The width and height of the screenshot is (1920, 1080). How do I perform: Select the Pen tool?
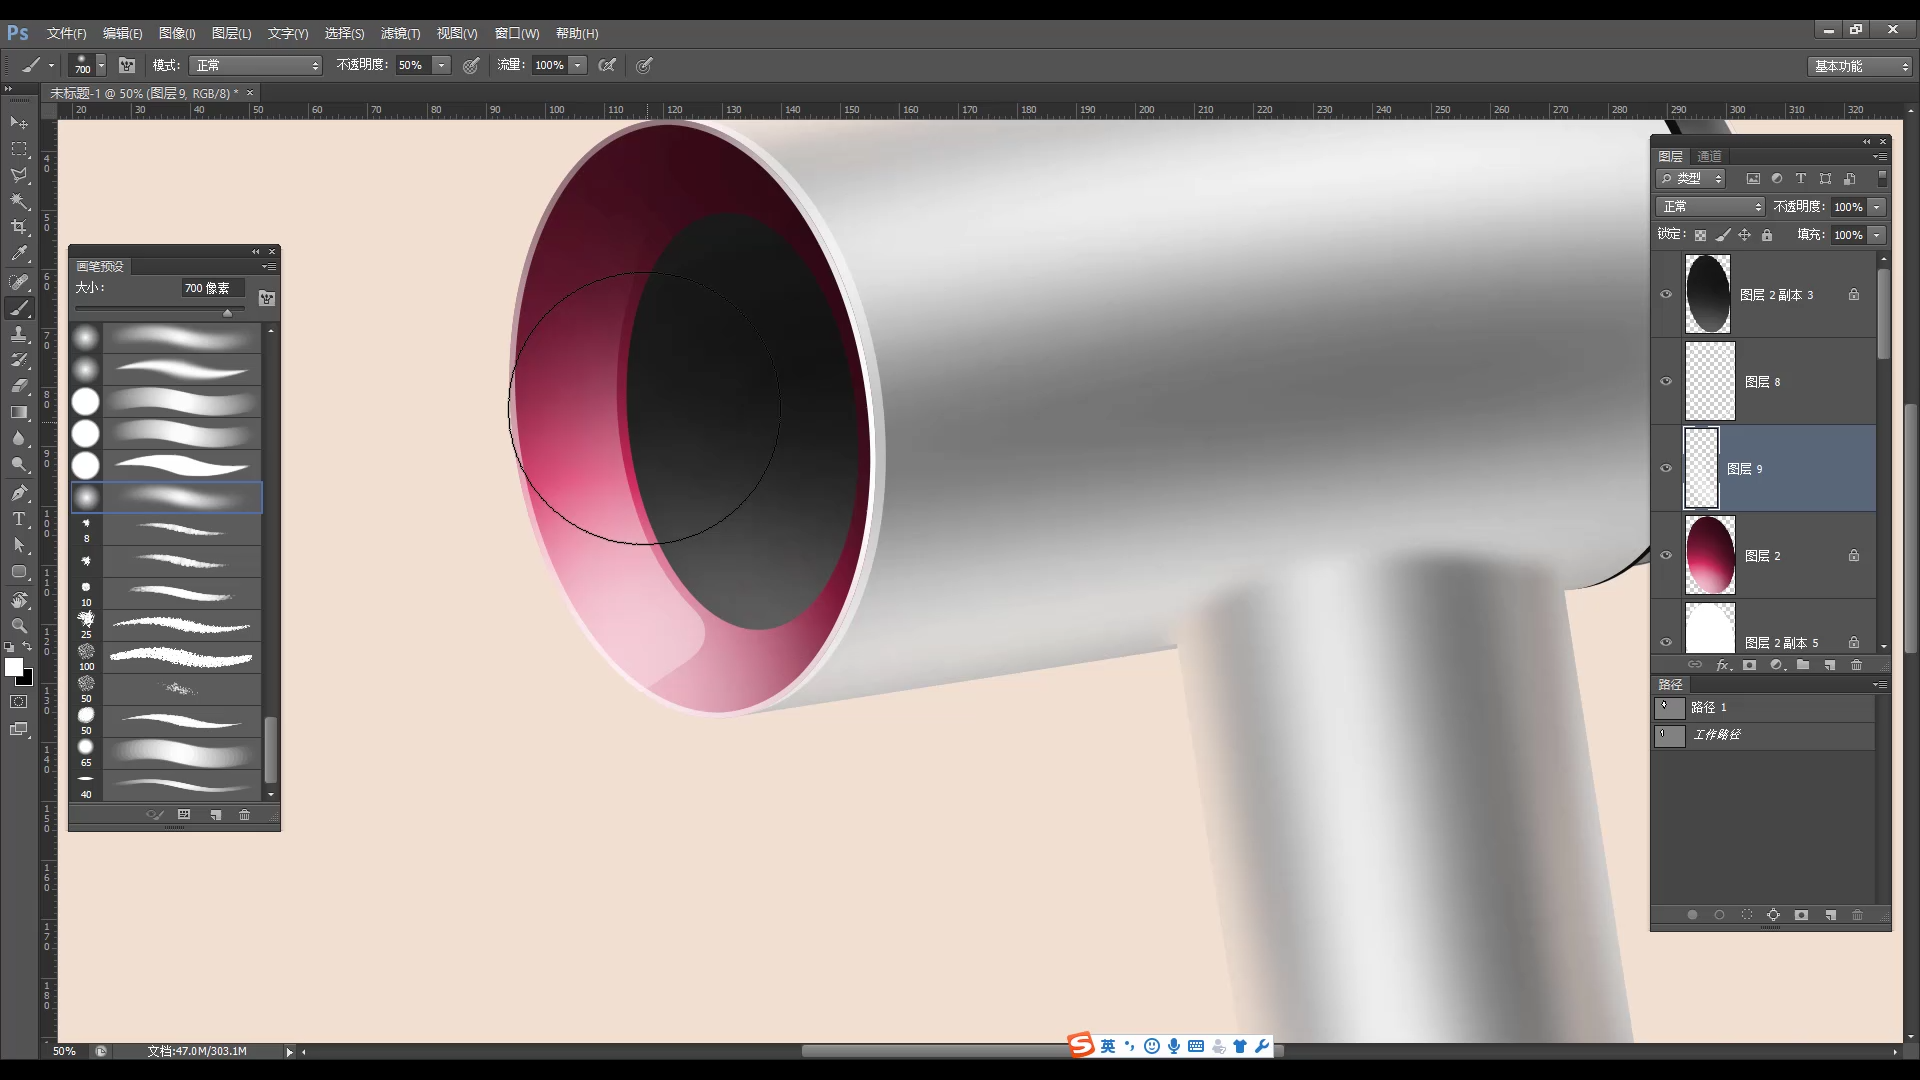18,492
